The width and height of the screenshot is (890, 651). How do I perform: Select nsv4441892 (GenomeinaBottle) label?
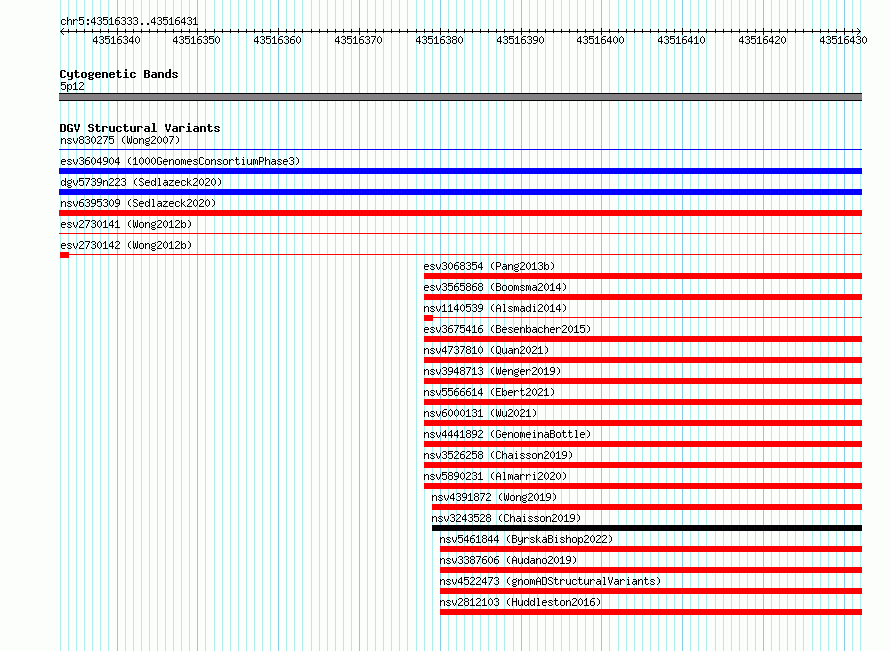(507, 434)
